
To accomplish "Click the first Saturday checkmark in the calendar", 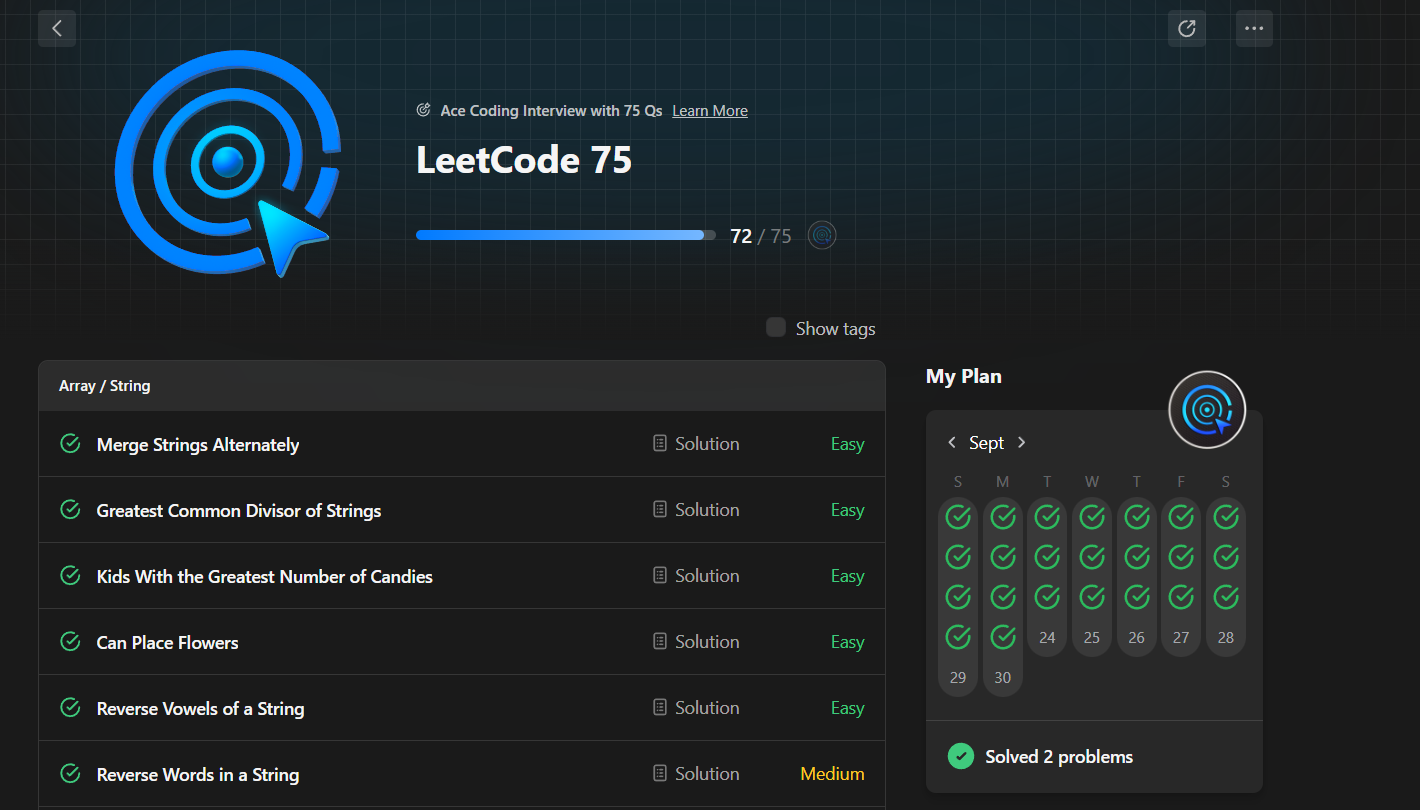I will (x=1226, y=517).
